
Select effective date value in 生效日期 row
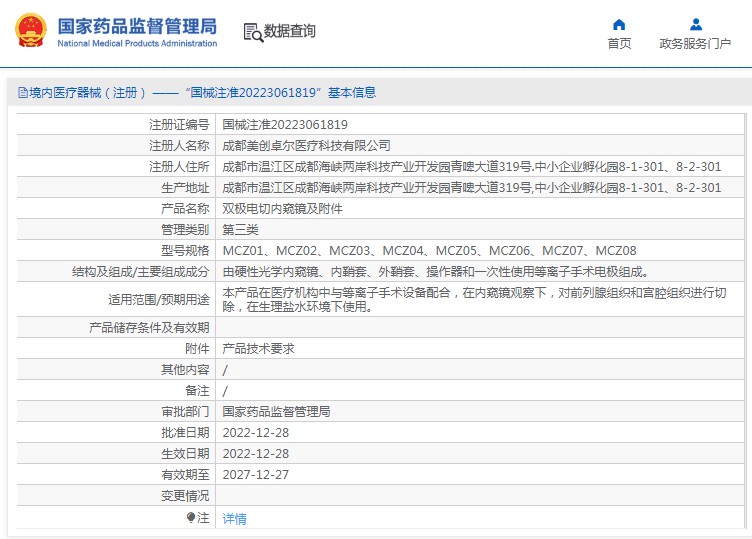tap(256, 454)
